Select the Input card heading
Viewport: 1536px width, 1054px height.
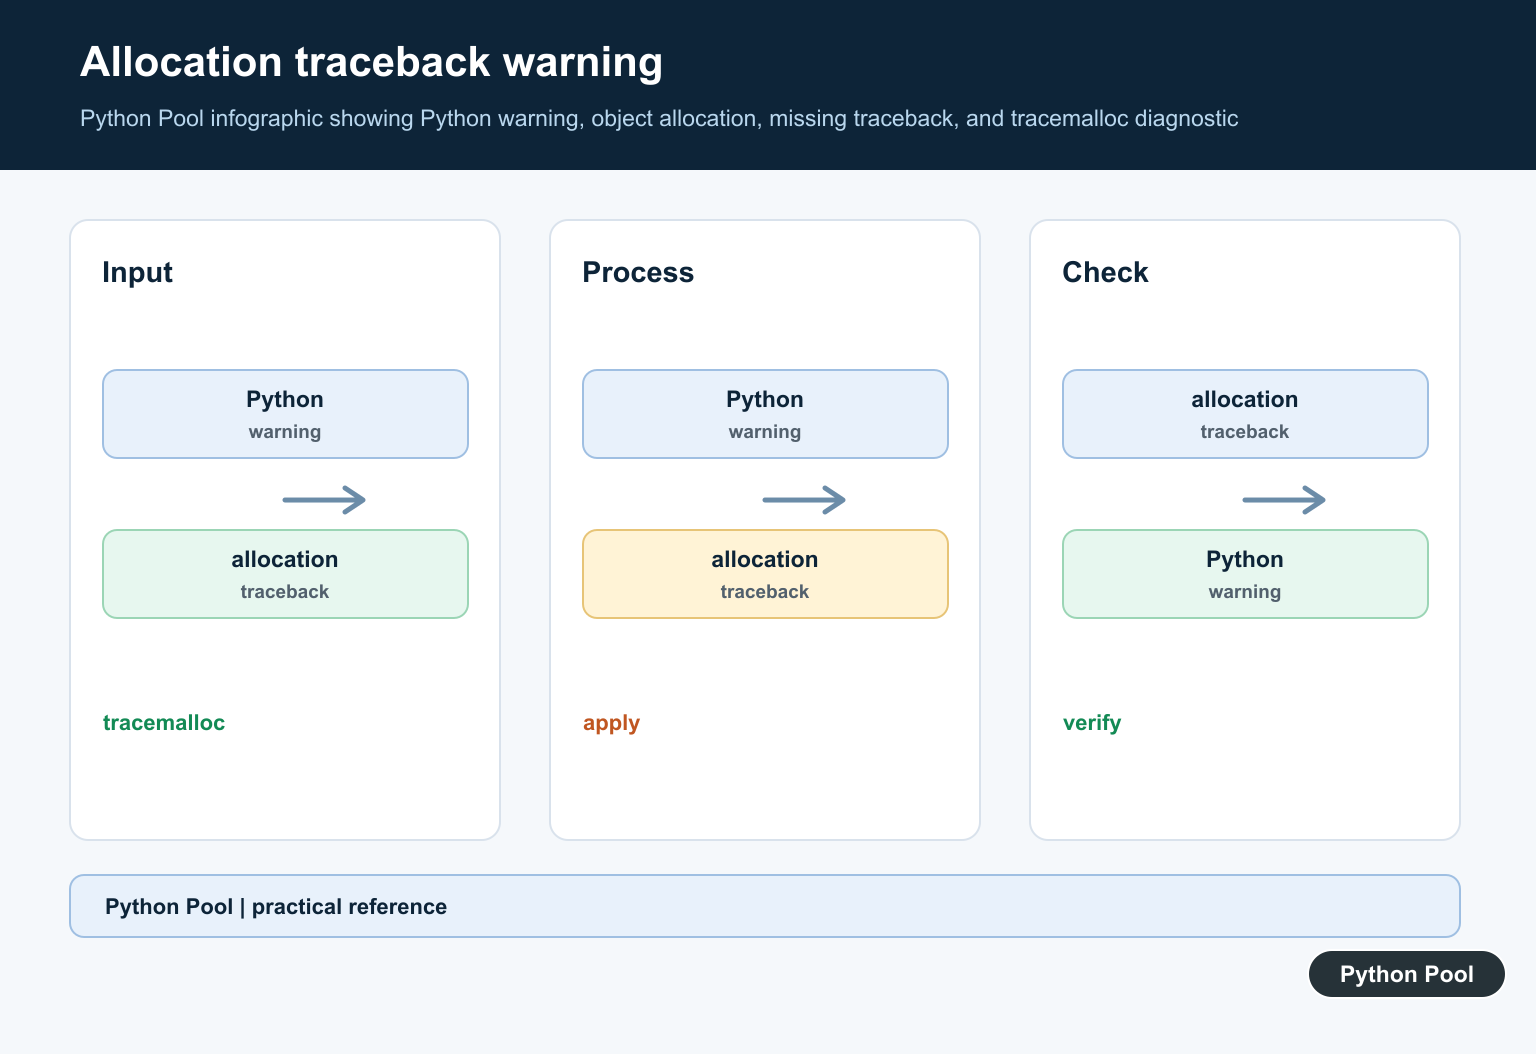(x=137, y=272)
